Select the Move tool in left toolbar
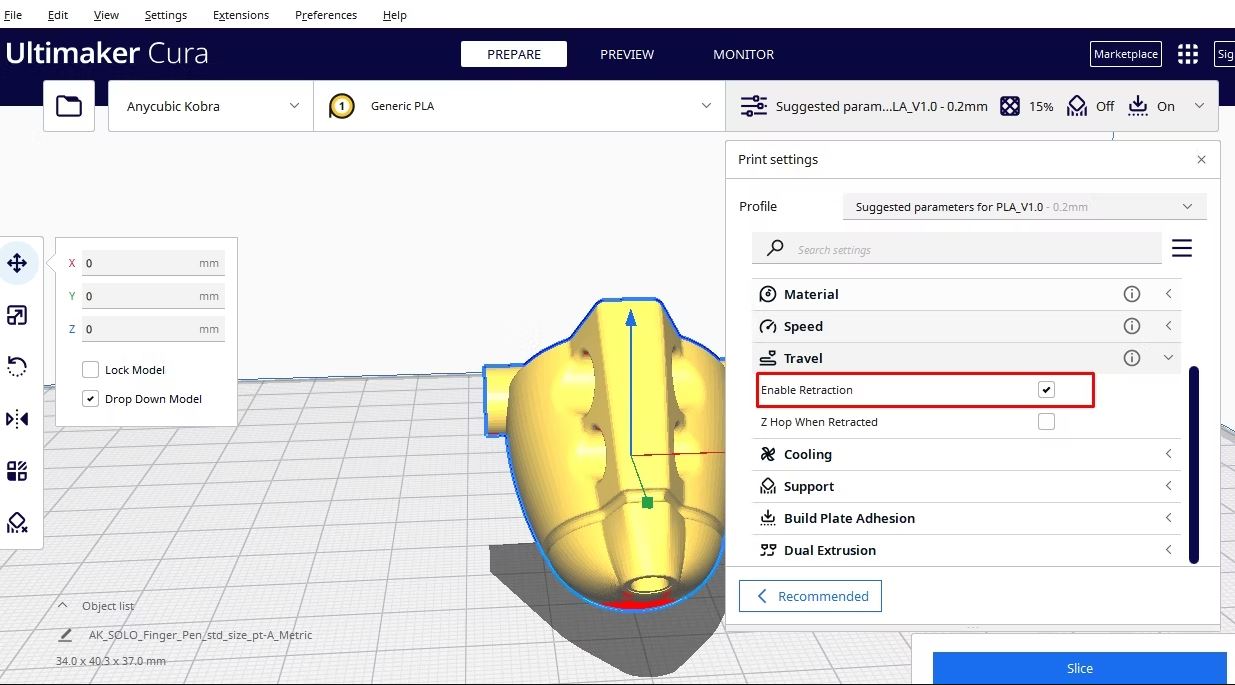1235x685 pixels. point(17,263)
